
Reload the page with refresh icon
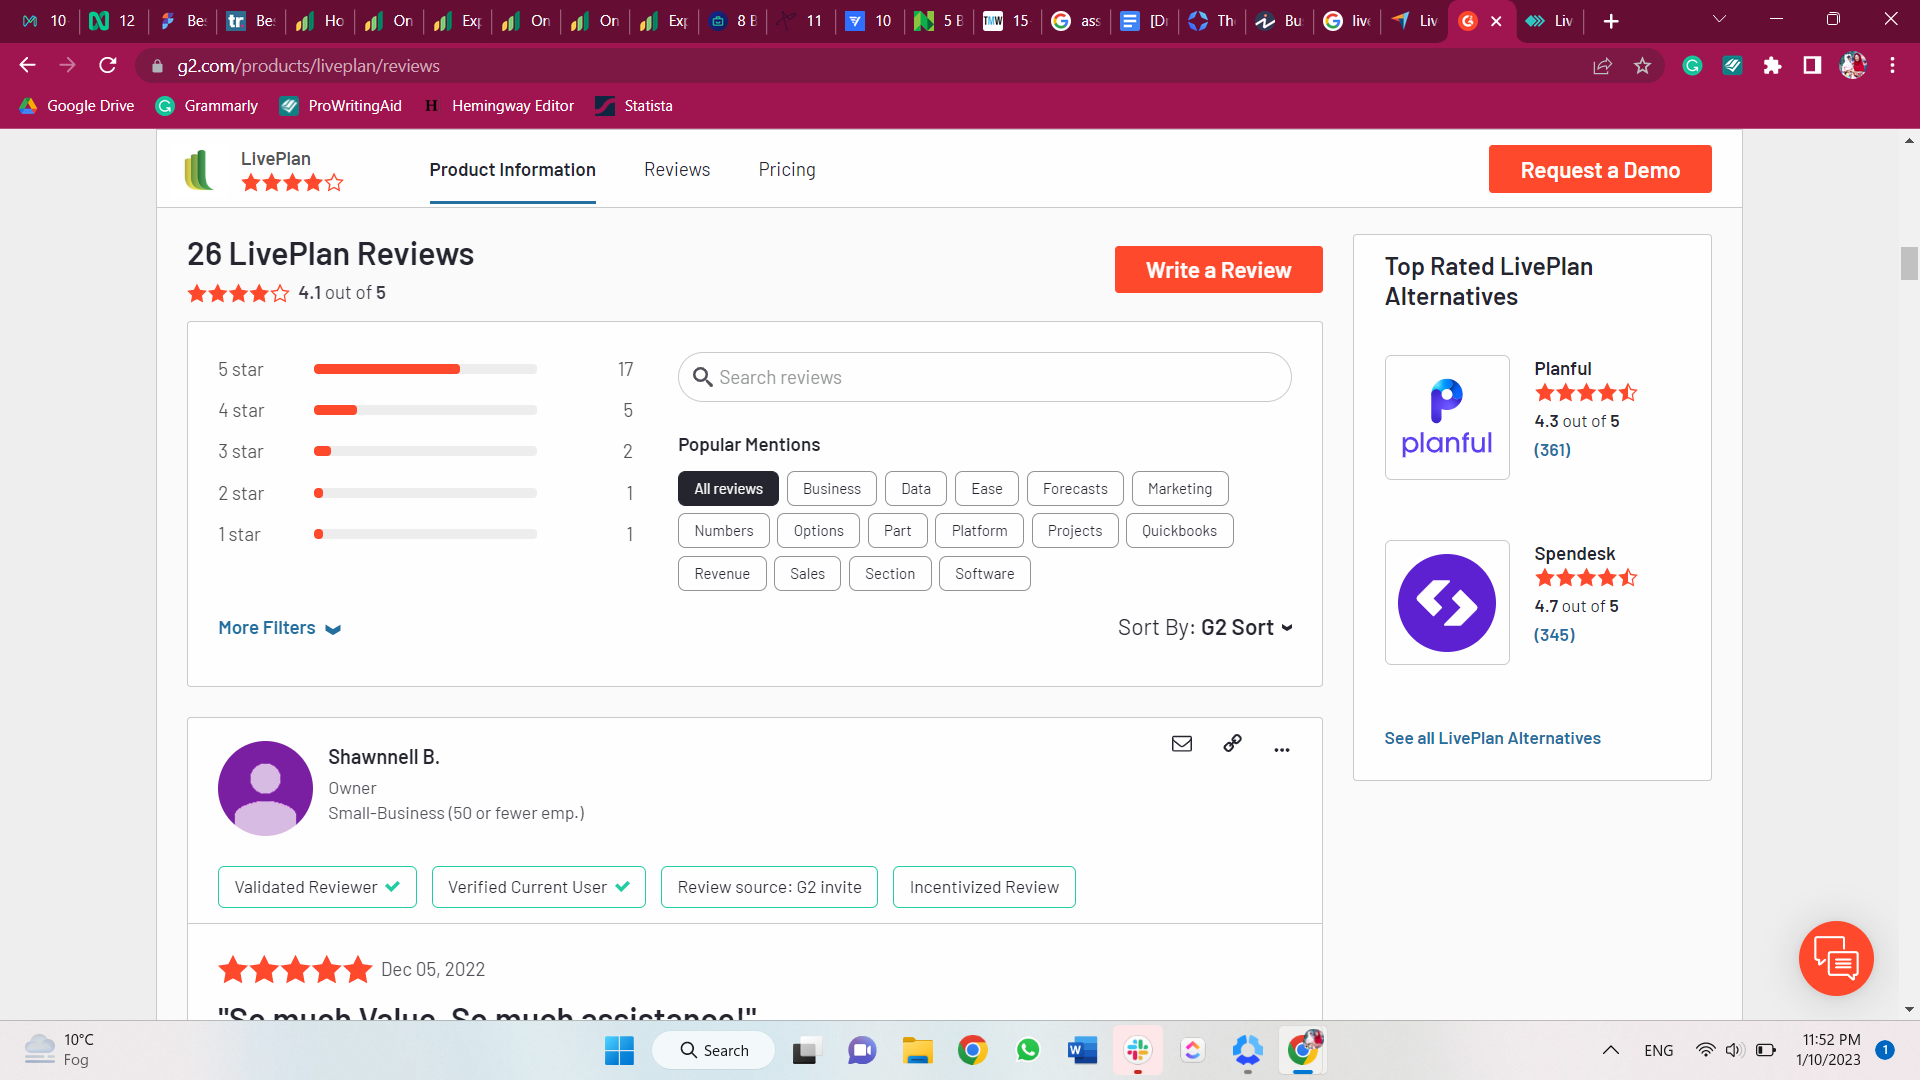[108, 66]
